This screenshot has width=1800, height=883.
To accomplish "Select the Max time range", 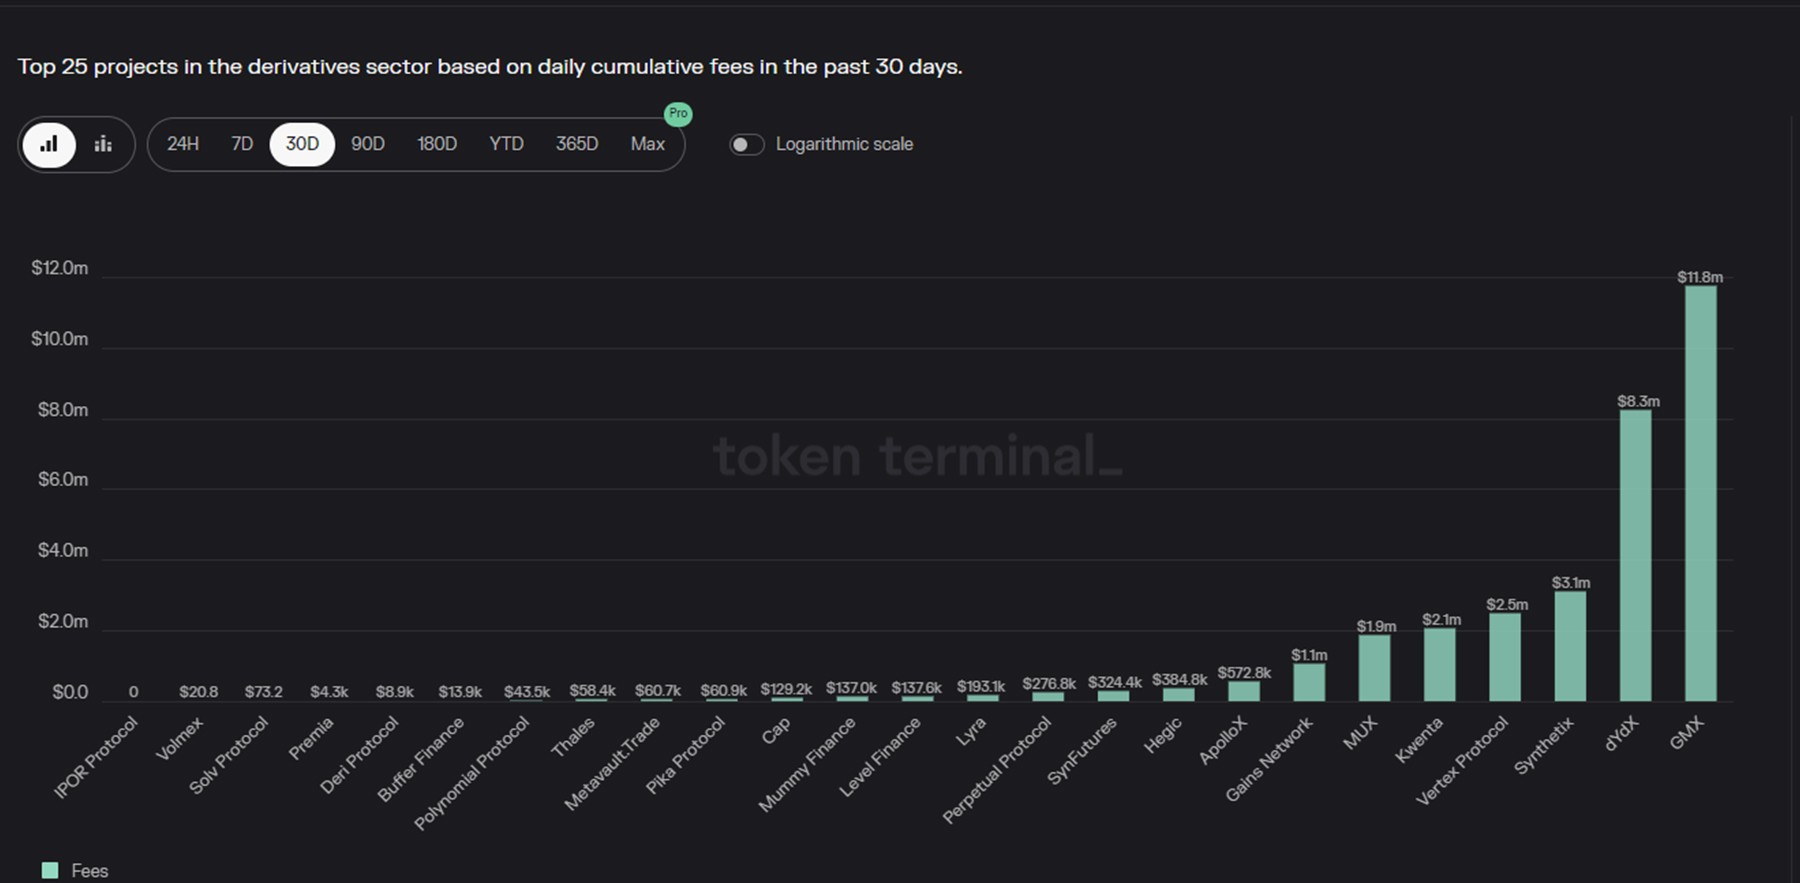I will [647, 144].
